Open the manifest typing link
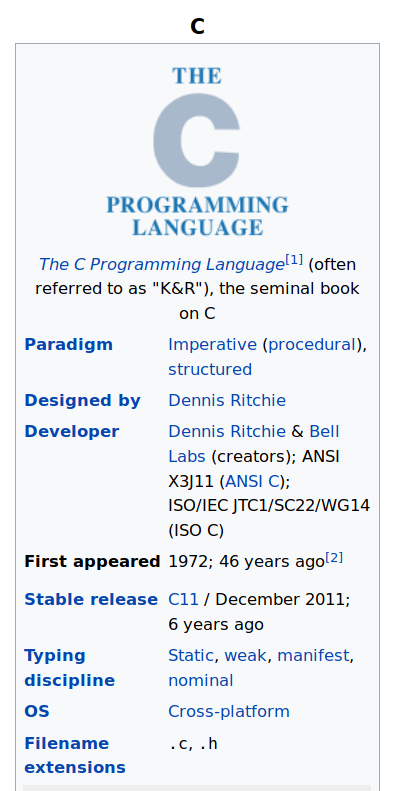Screen dimensions: 397x791 pos(313,655)
